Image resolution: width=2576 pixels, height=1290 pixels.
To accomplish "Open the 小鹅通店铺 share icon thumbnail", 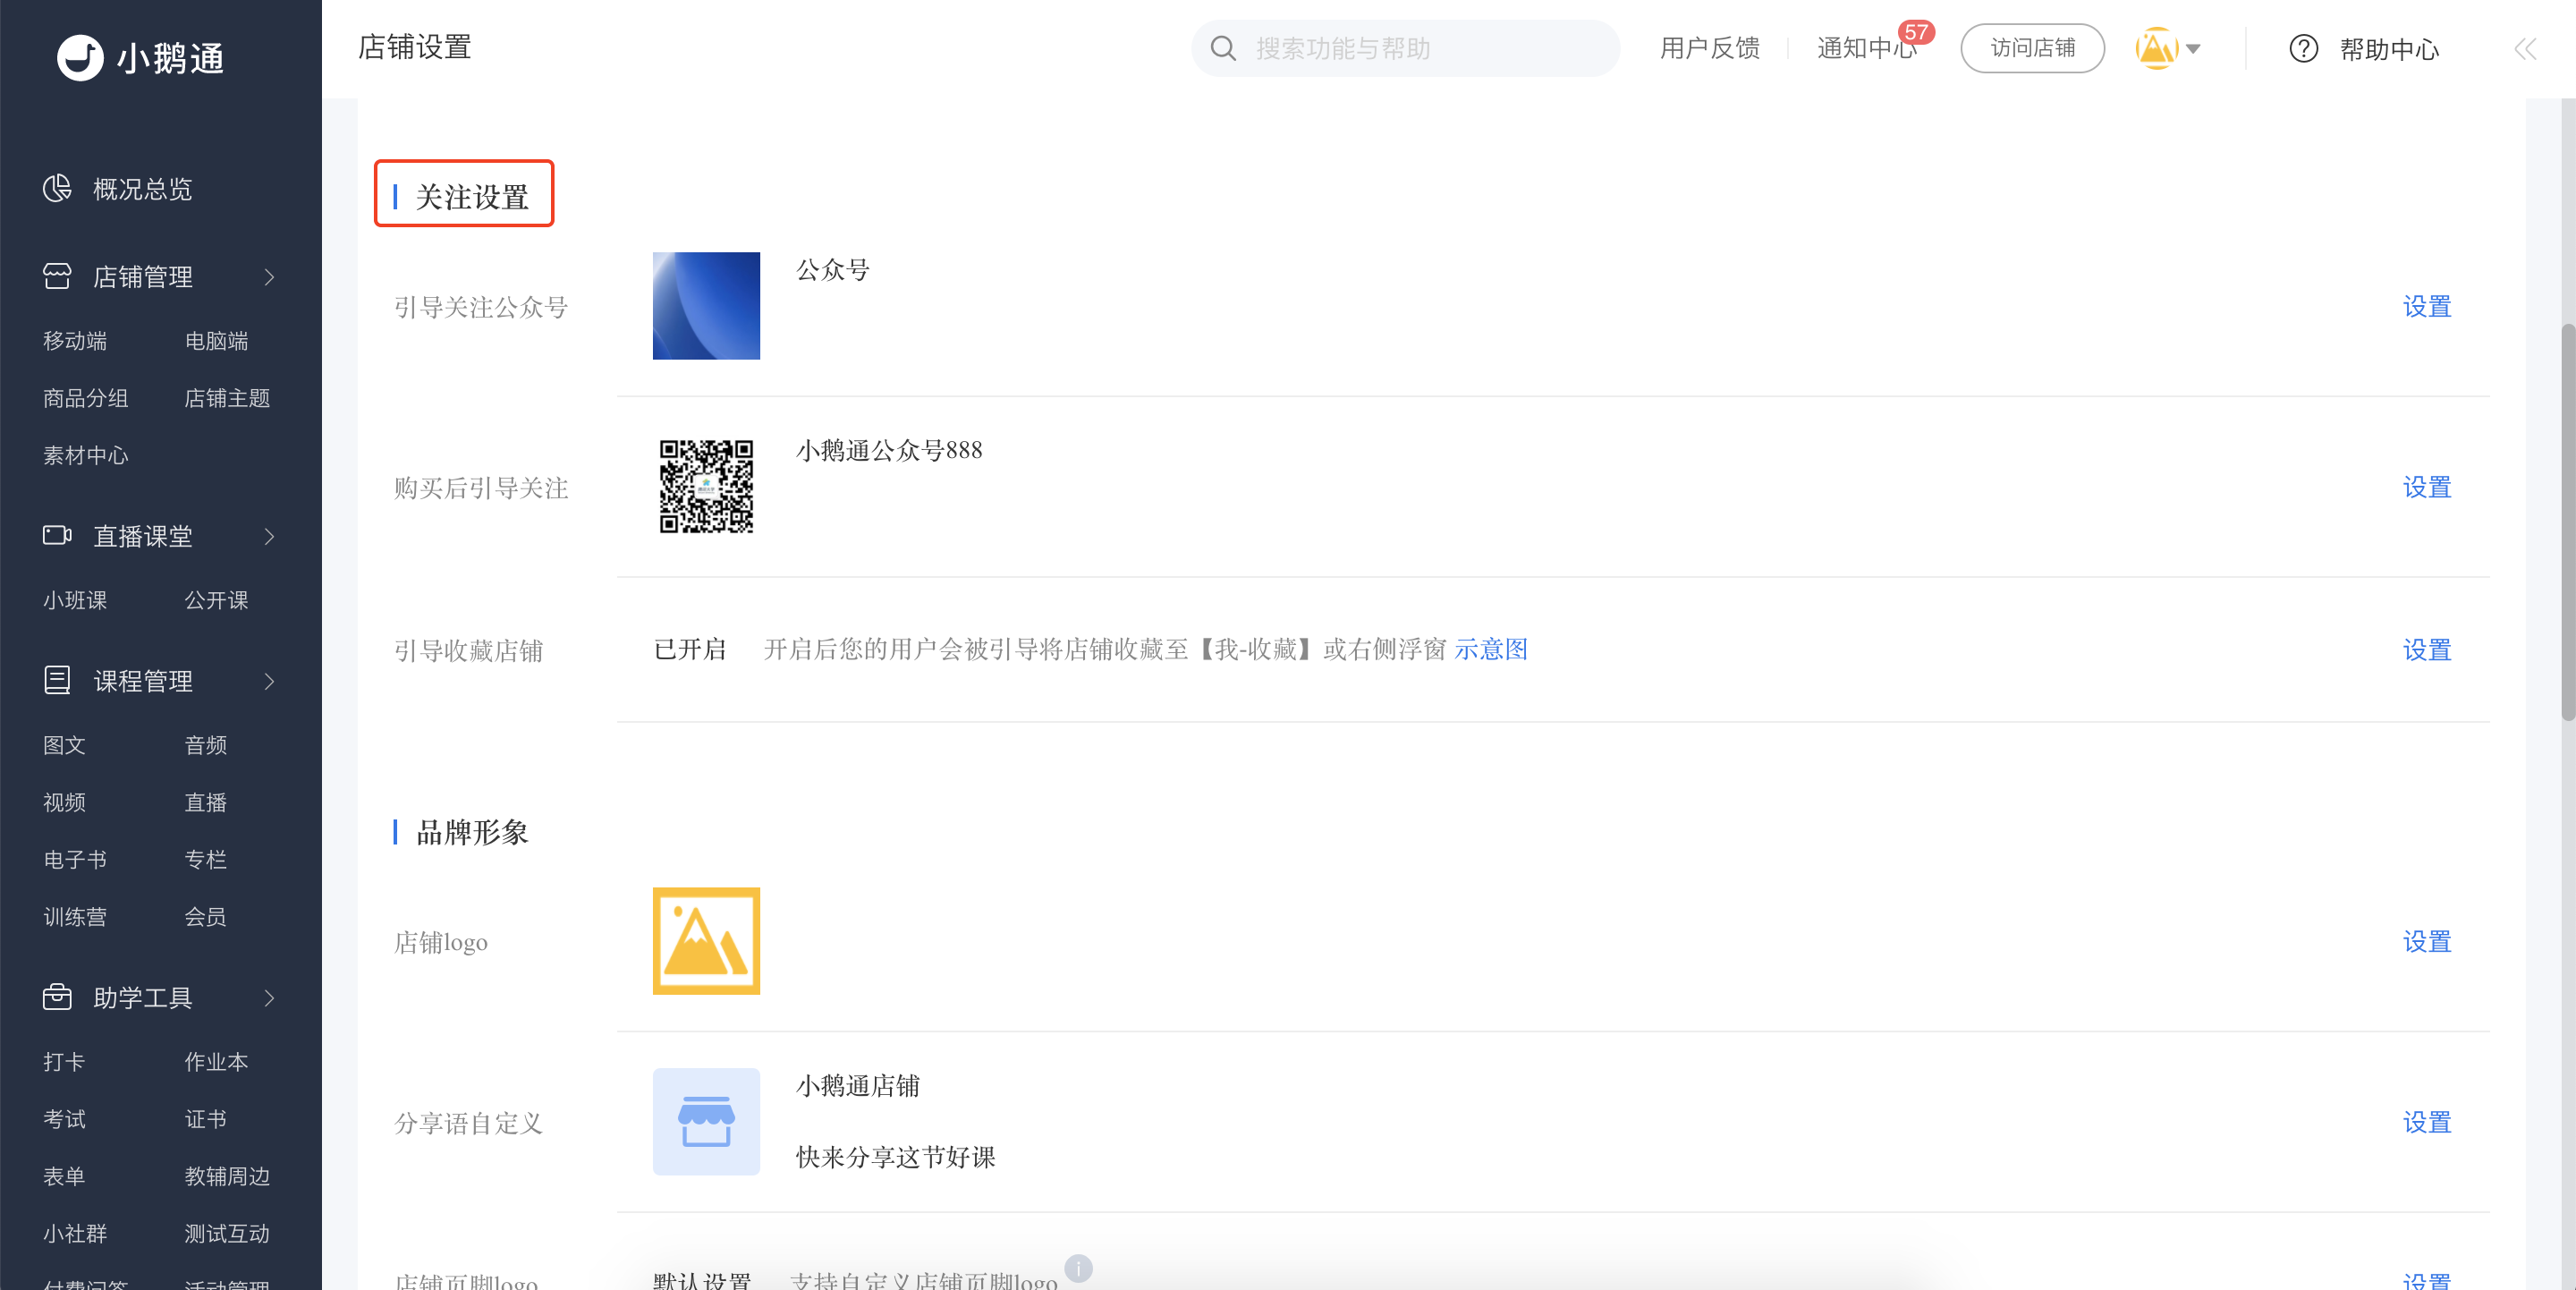I will pyautogui.click(x=706, y=1121).
